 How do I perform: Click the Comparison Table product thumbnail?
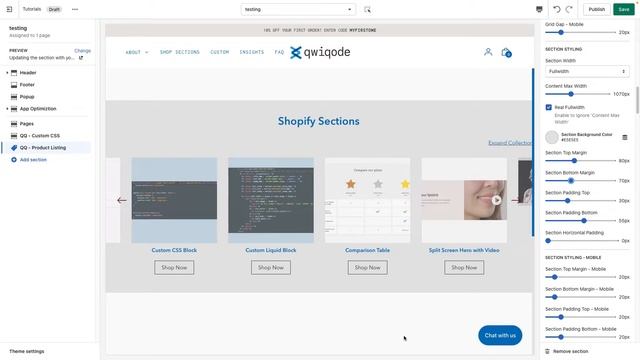367,200
